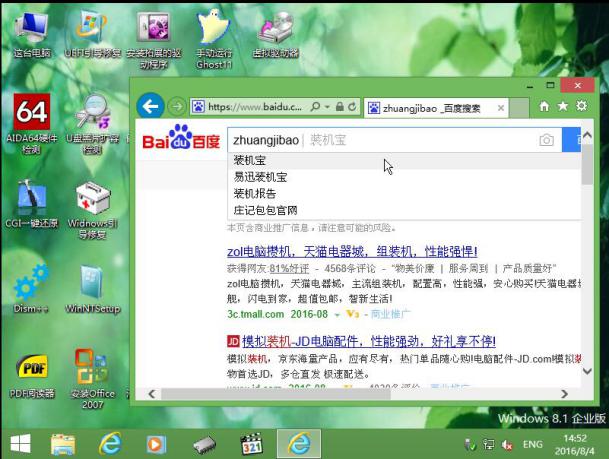Screen dimensions: 609x459
Task: Click the 商业推广 label link
Action: click(x=390, y=314)
